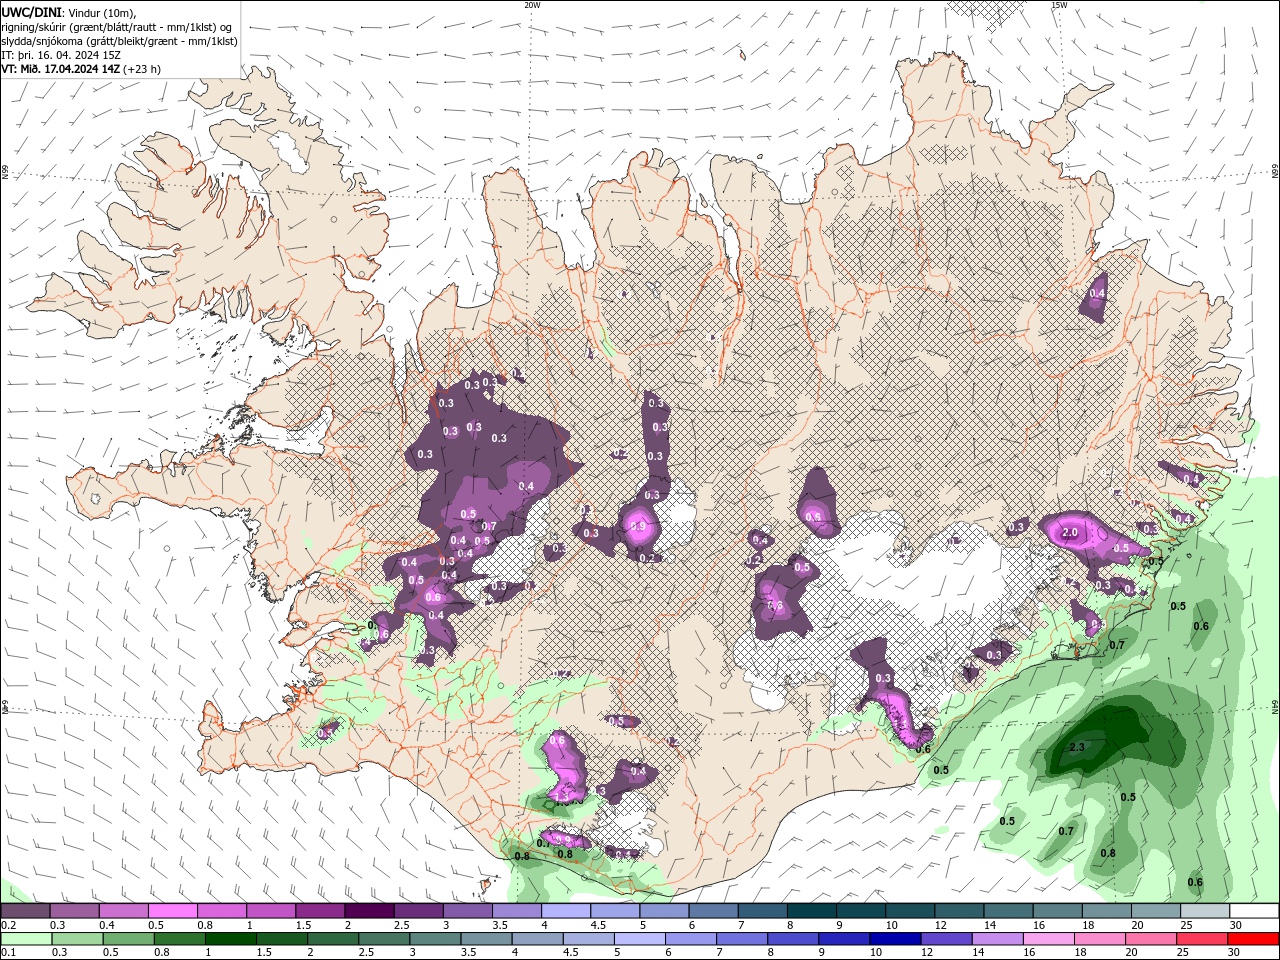Select the 0.4 swatch in the snow legend
Screen dimensions: 1280x960
[x=124, y=911]
